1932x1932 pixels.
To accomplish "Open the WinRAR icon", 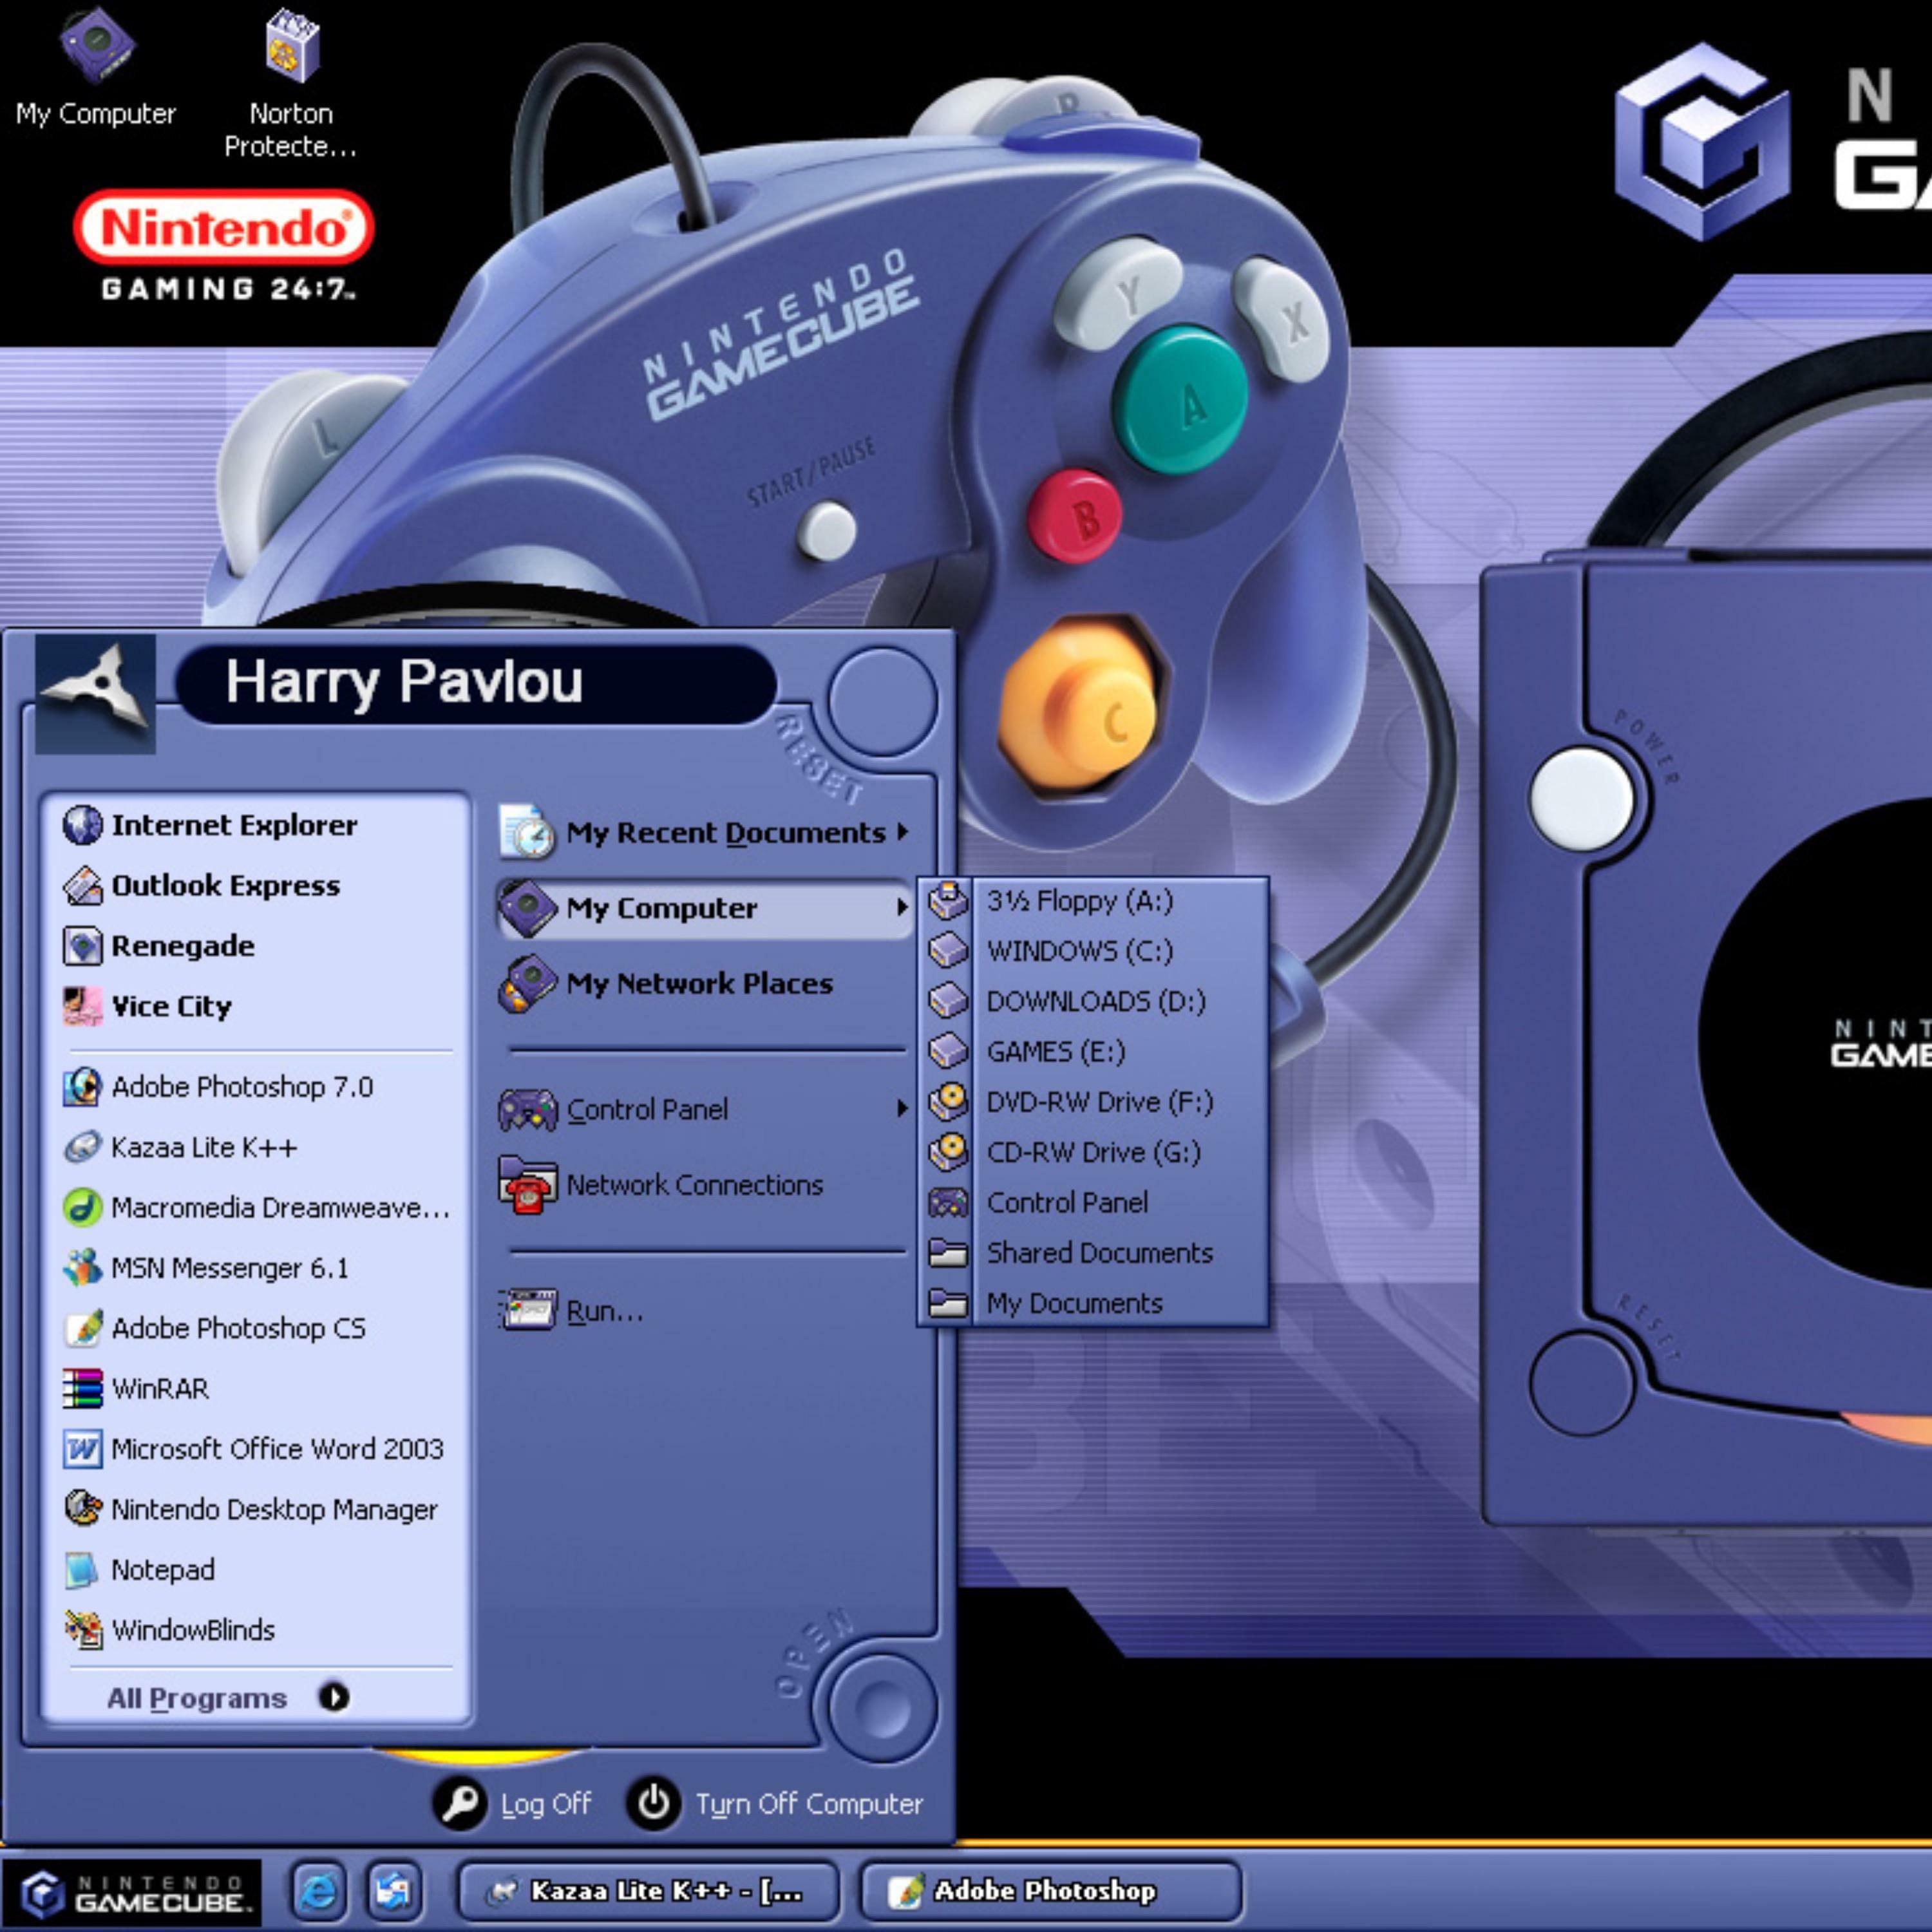I will coord(83,1389).
